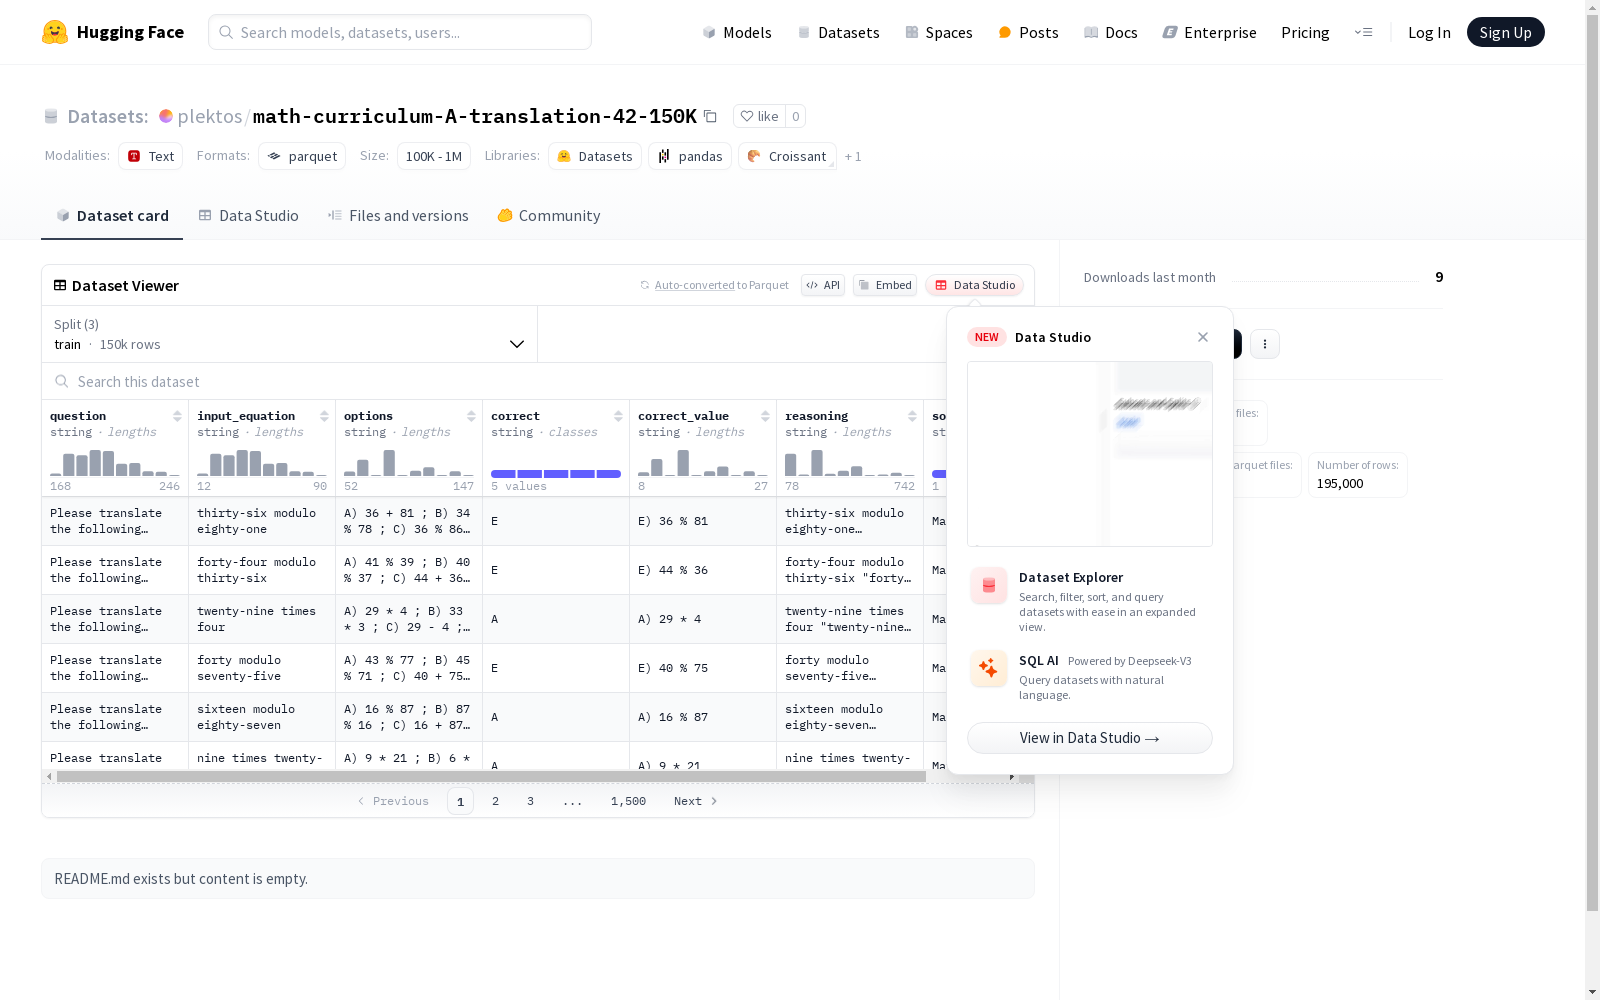Click the Croissant library tag
1600x1000 pixels.
click(787, 156)
